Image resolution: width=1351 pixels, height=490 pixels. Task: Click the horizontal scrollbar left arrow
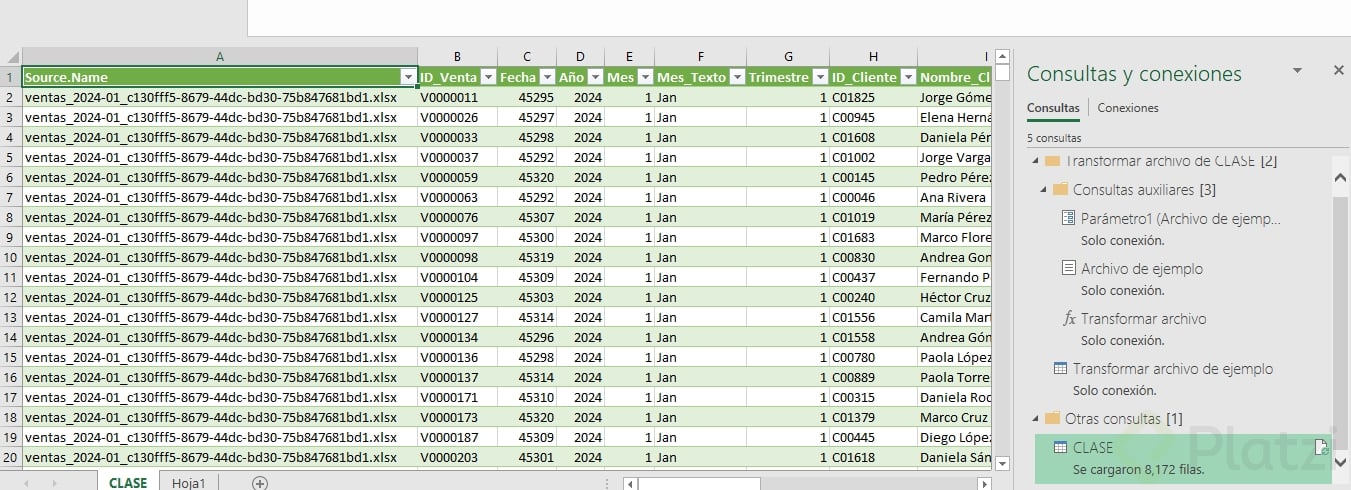630,484
